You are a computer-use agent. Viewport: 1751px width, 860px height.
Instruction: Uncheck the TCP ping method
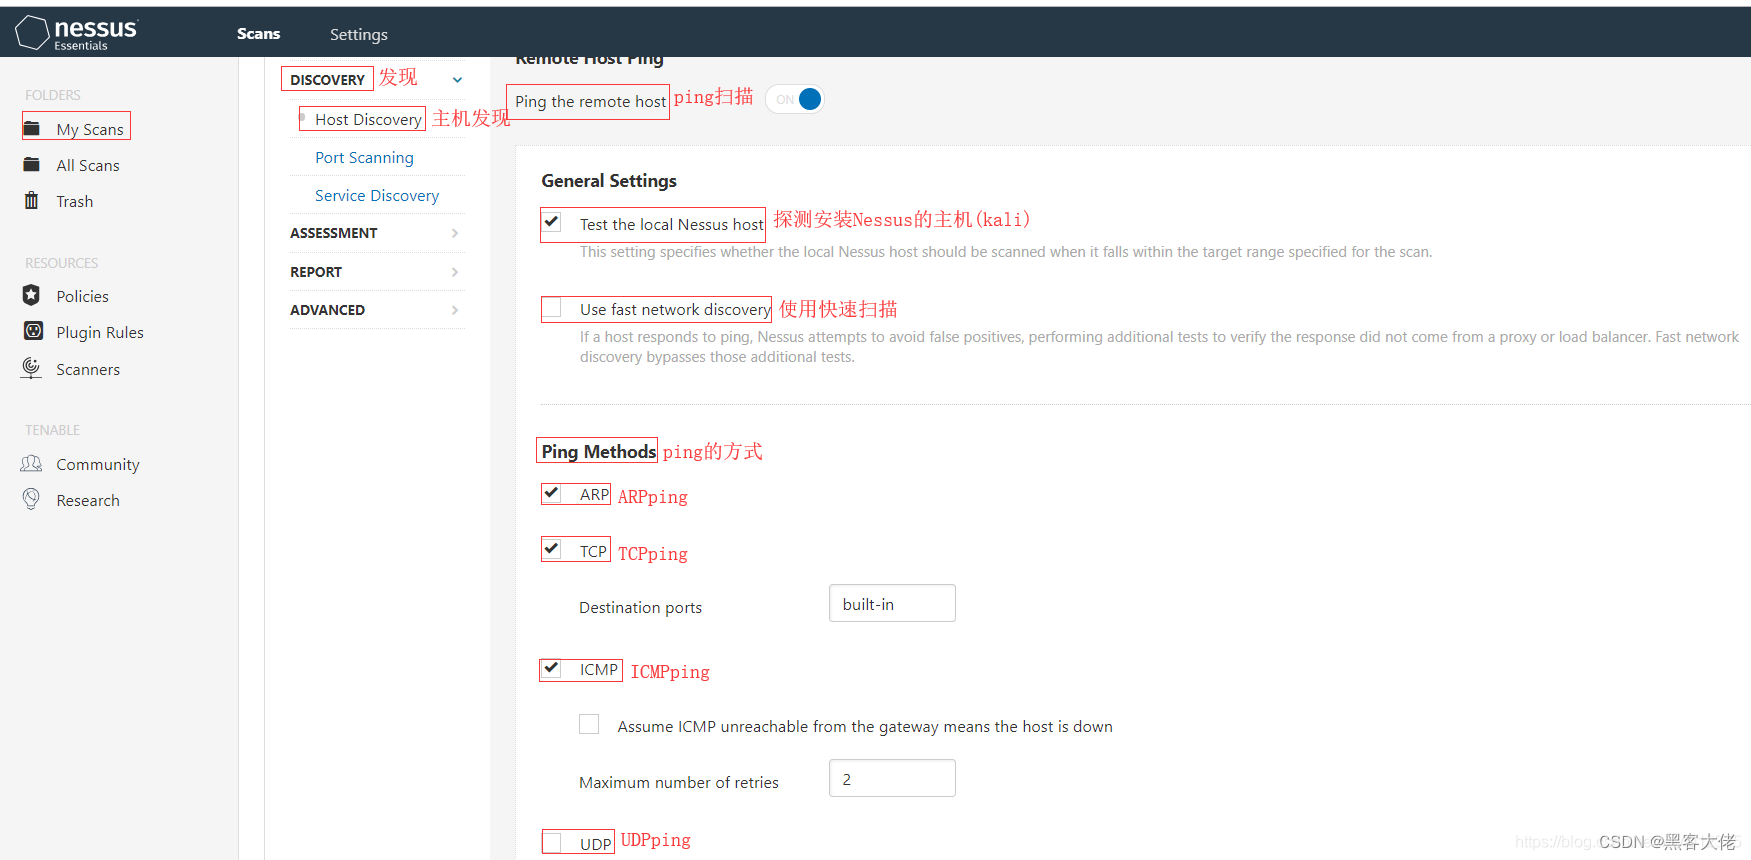pos(552,549)
